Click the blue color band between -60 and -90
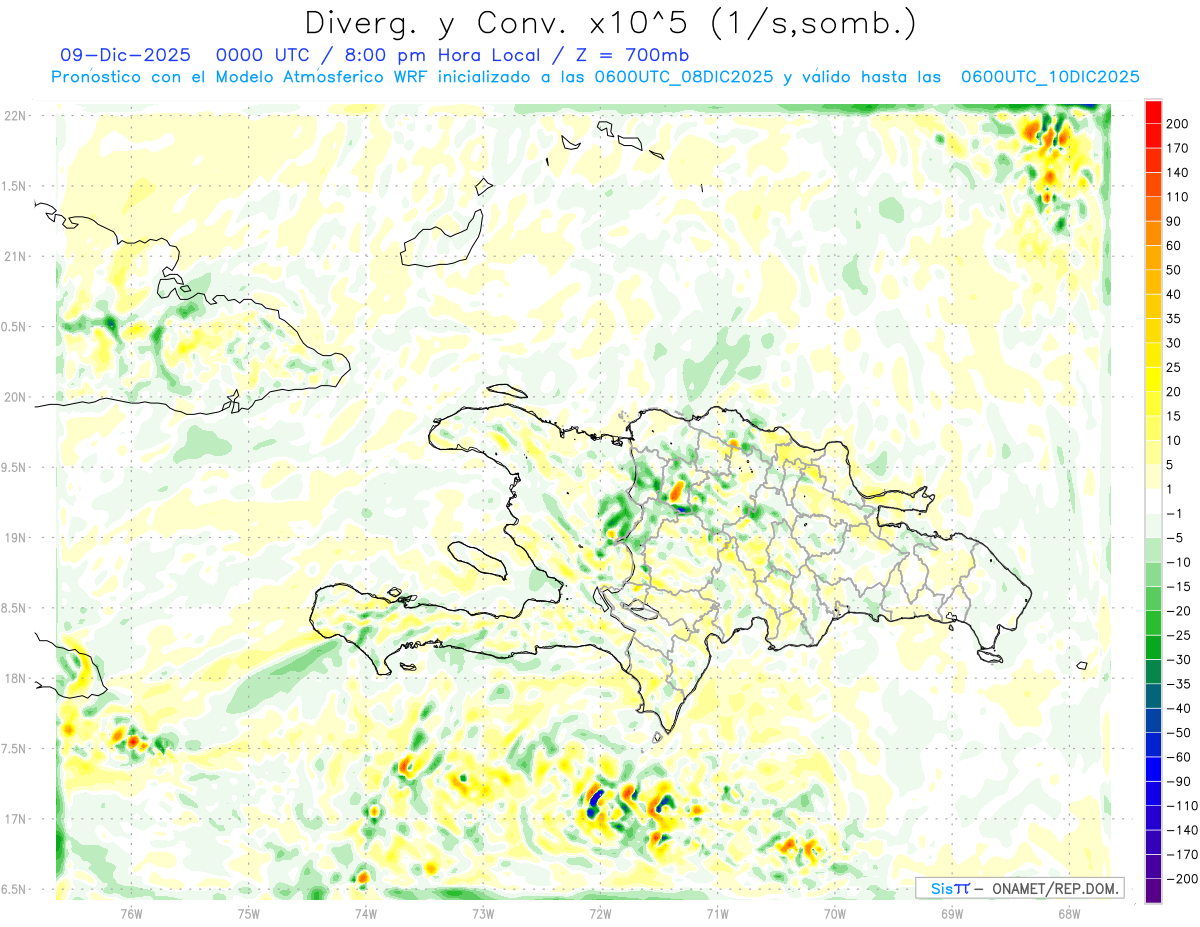 point(1153,769)
